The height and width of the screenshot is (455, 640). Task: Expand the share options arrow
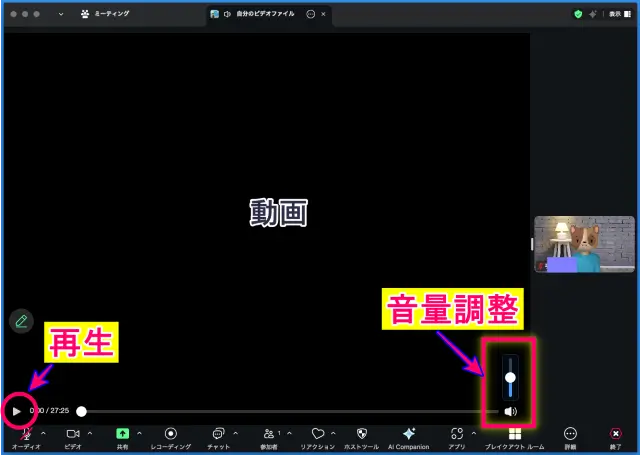[139, 432]
